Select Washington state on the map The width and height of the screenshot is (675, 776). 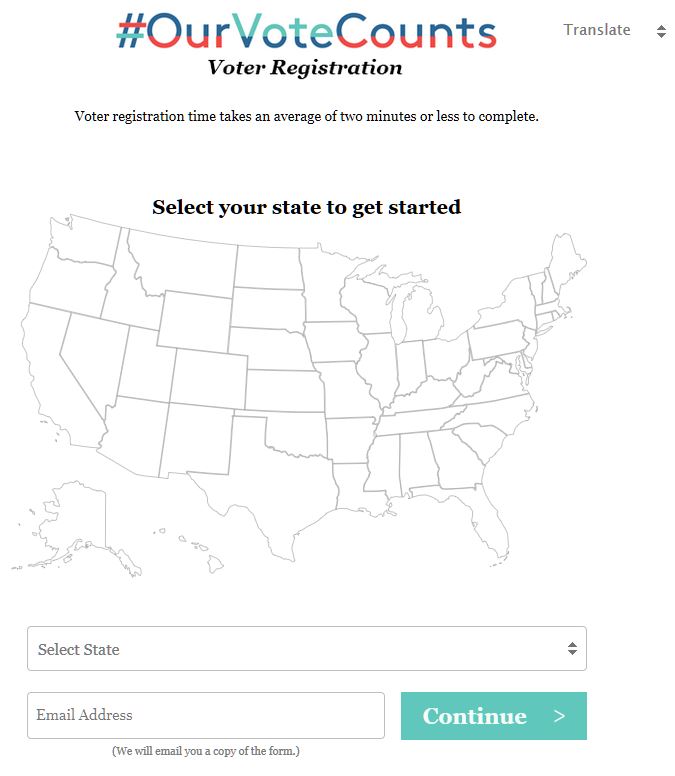(84, 240)
